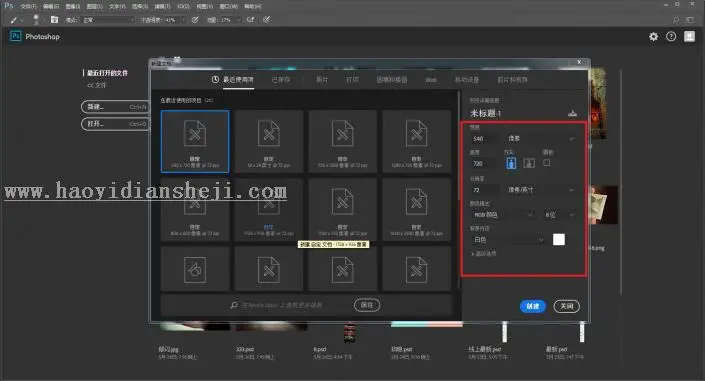The width and height of the screenshot is (705, 381).
Task: Open CC 文件 link
Action: pos(97,85)
